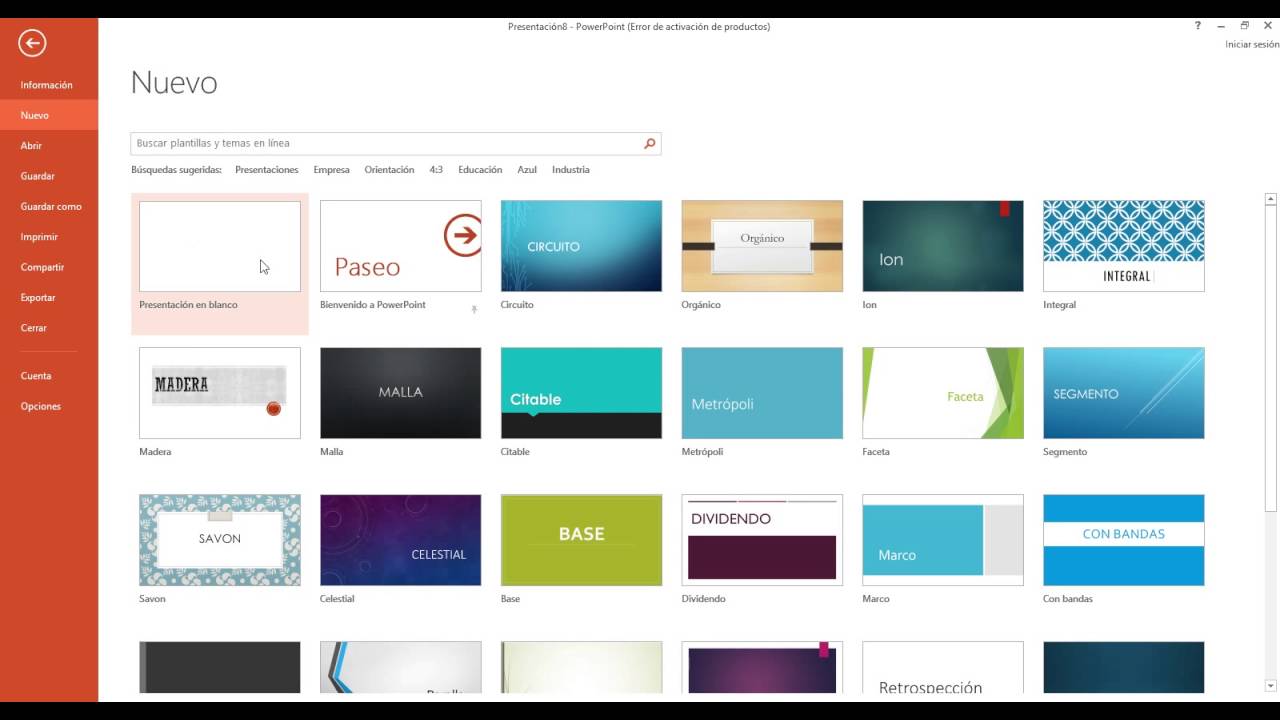Click the Orientación suggested search
The height and width of the screenshot is (720, 1280).
click(389, 170)
